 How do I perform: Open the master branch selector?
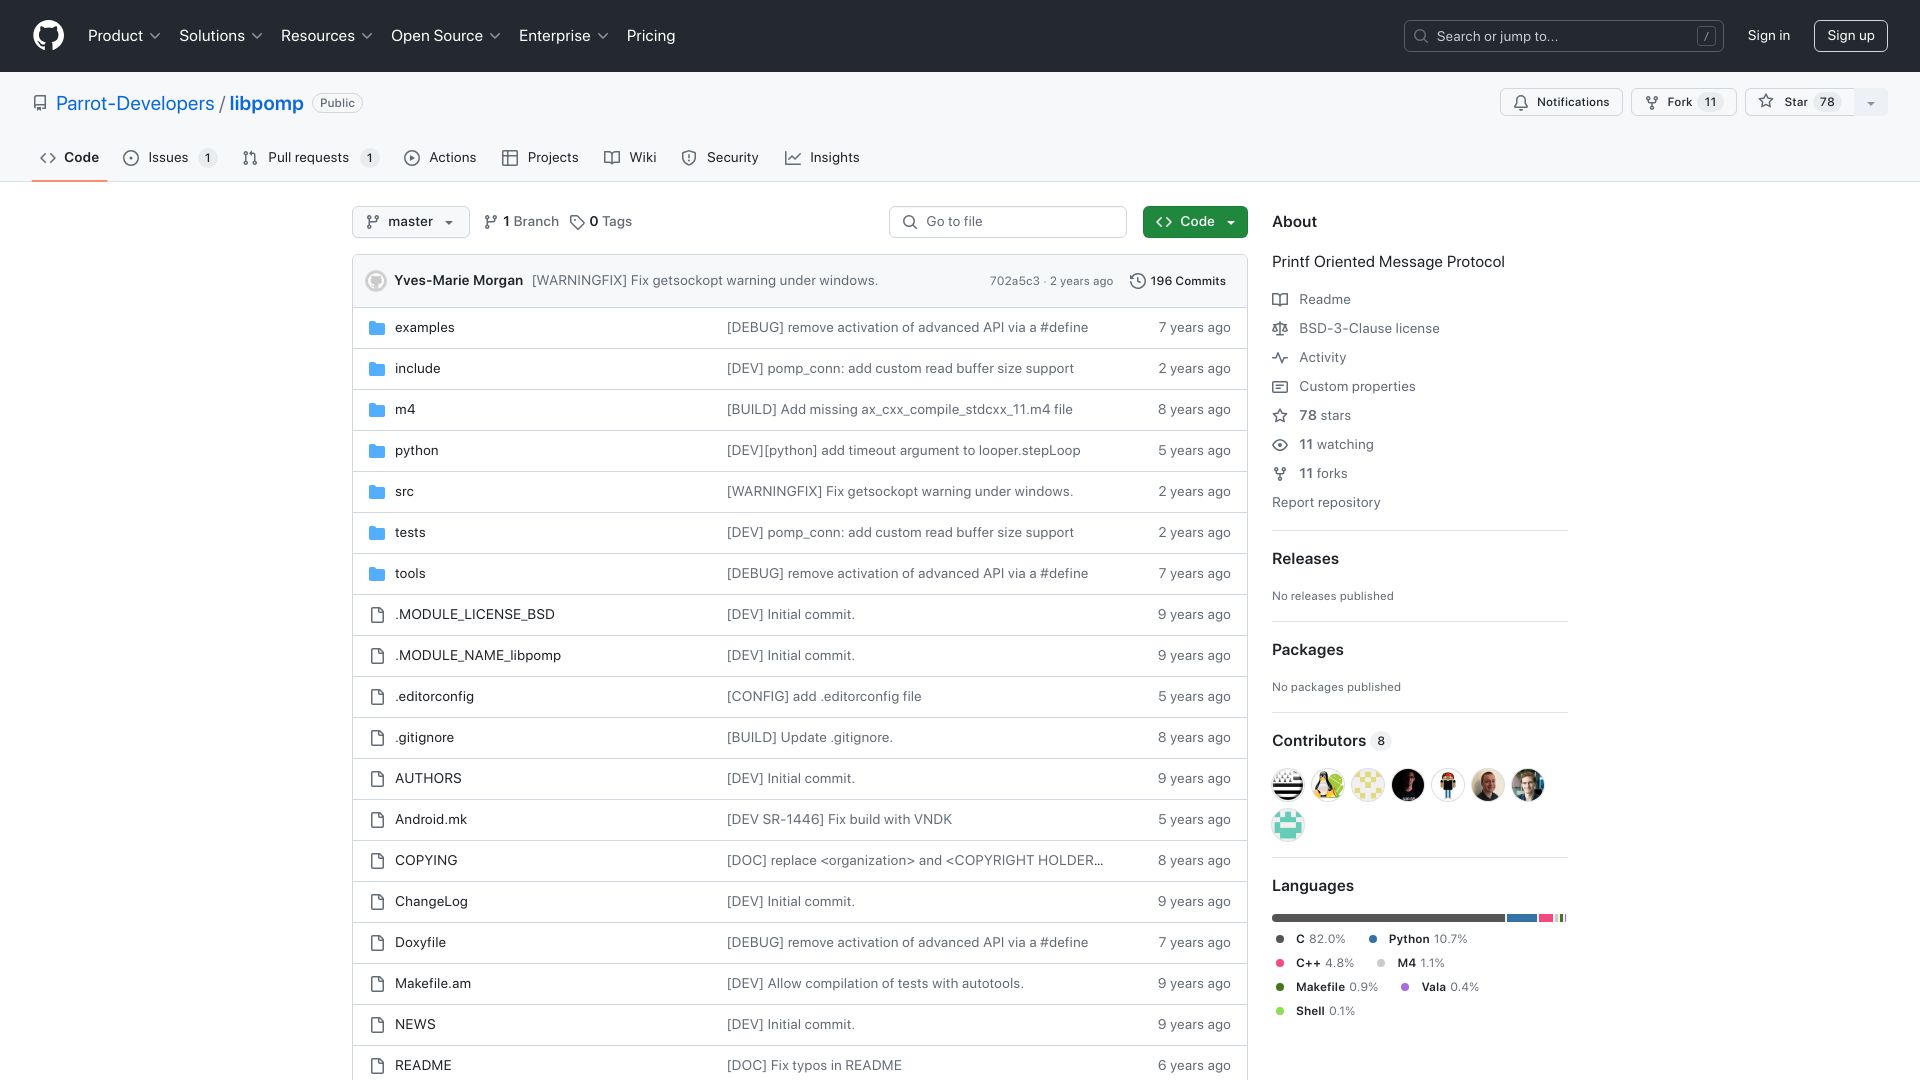pyautogui.click(x=411, y=222)
